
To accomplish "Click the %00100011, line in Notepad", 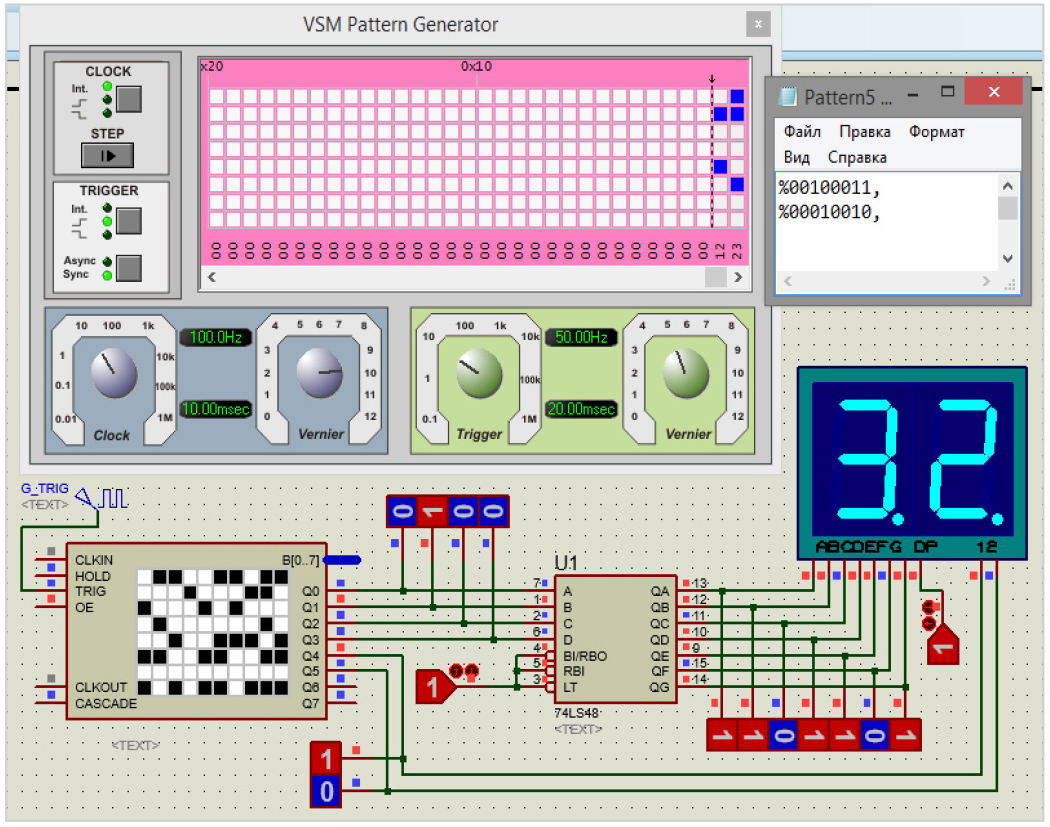I will tap(829, 188).
